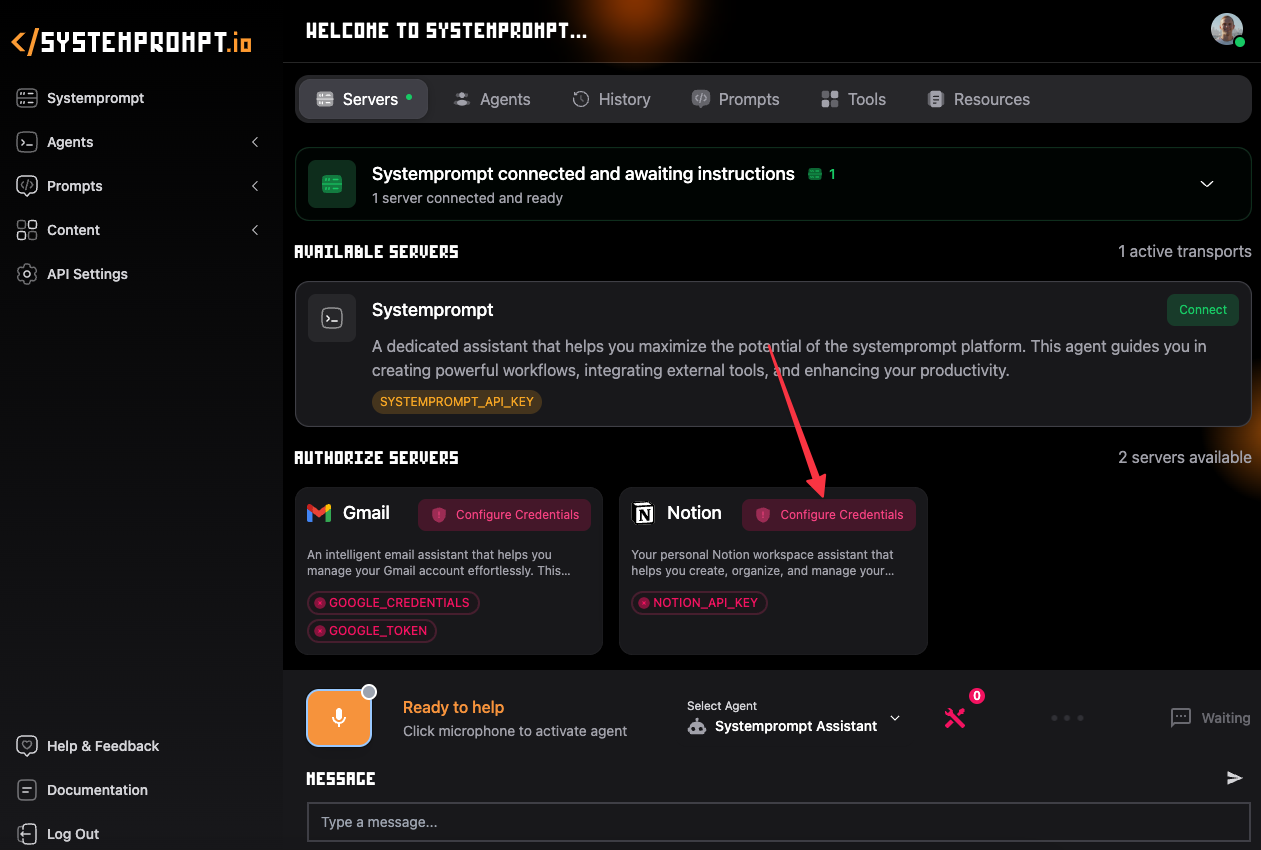1261x850 pixels.
Task: Connect the Systemprompt server
Action: [x=1203, y=310]
